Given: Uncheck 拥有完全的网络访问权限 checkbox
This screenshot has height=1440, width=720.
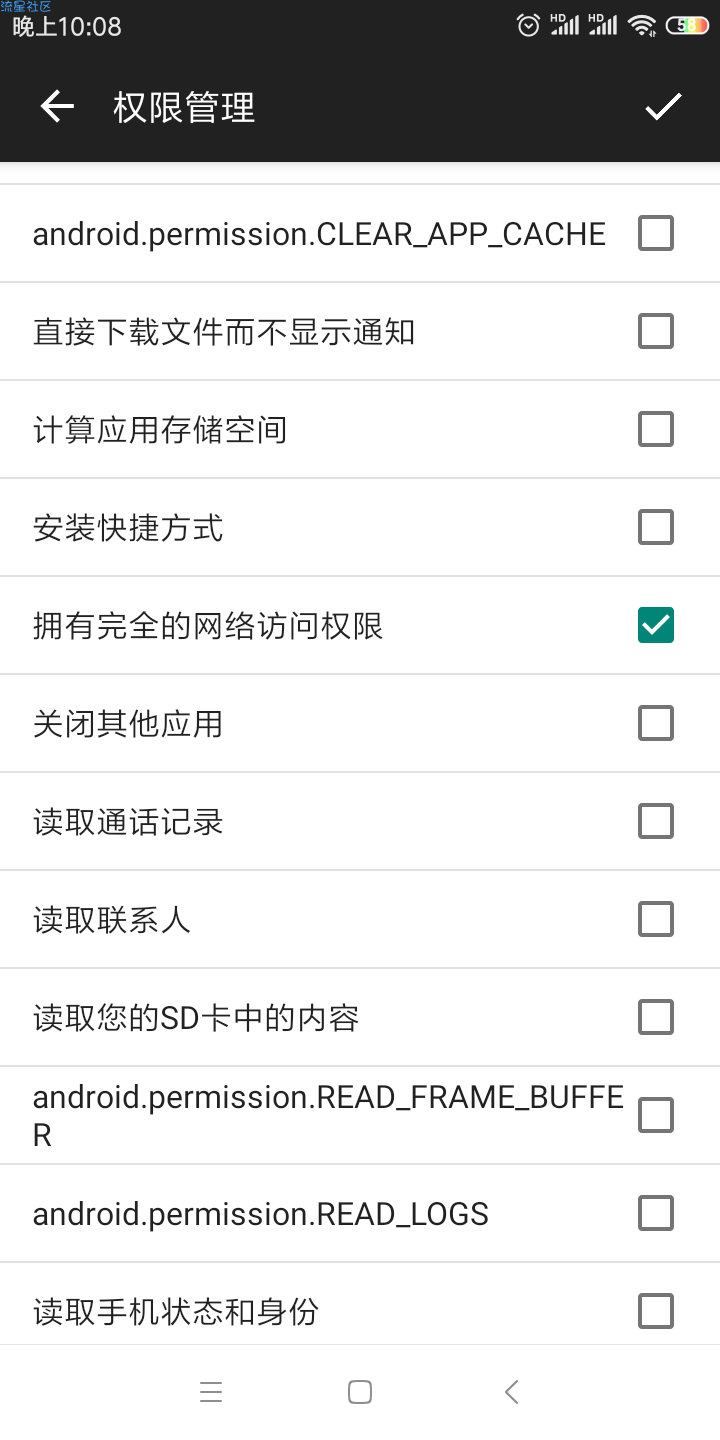Looking at the screenshot, I should click(x=656, y=626).
